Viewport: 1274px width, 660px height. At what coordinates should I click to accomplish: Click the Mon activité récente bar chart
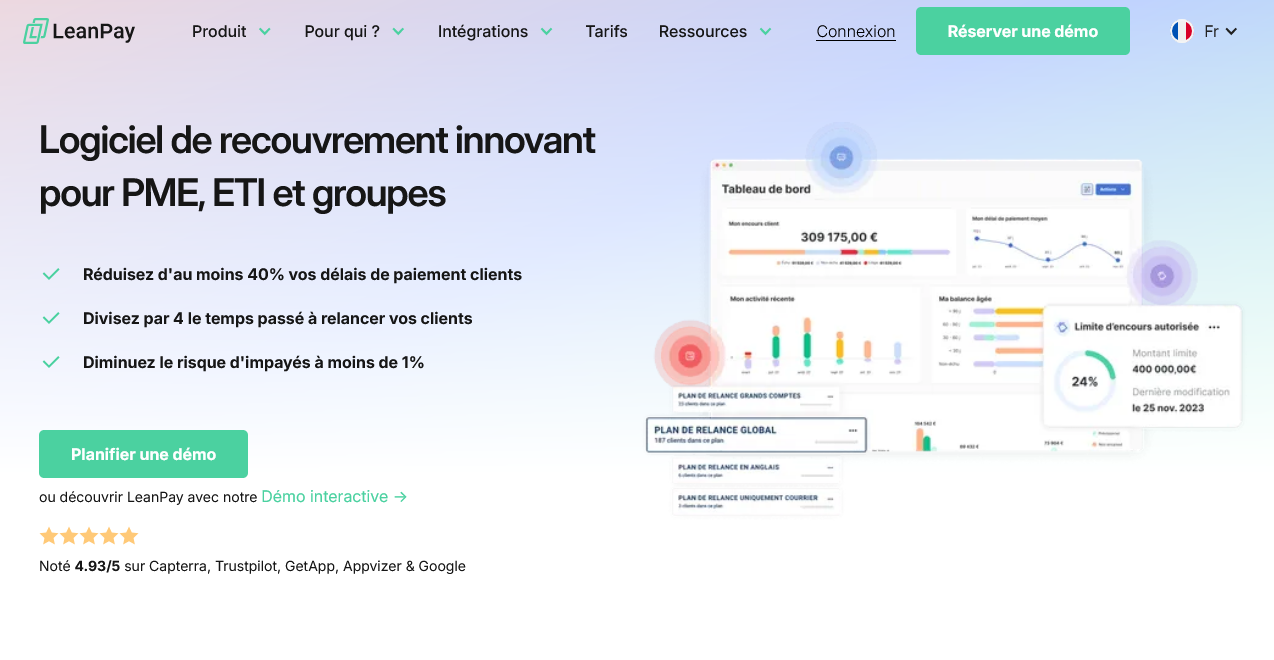pyautogui.click(x=821, y=335)
